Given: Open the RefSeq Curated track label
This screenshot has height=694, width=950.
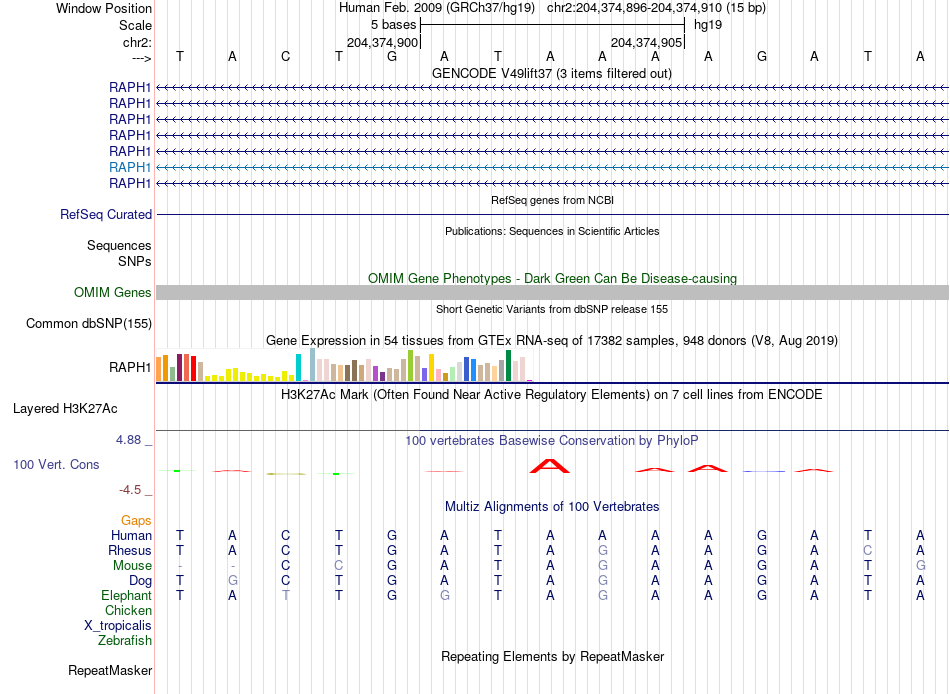Looking at the screenshot, I should tap(106, 215).
